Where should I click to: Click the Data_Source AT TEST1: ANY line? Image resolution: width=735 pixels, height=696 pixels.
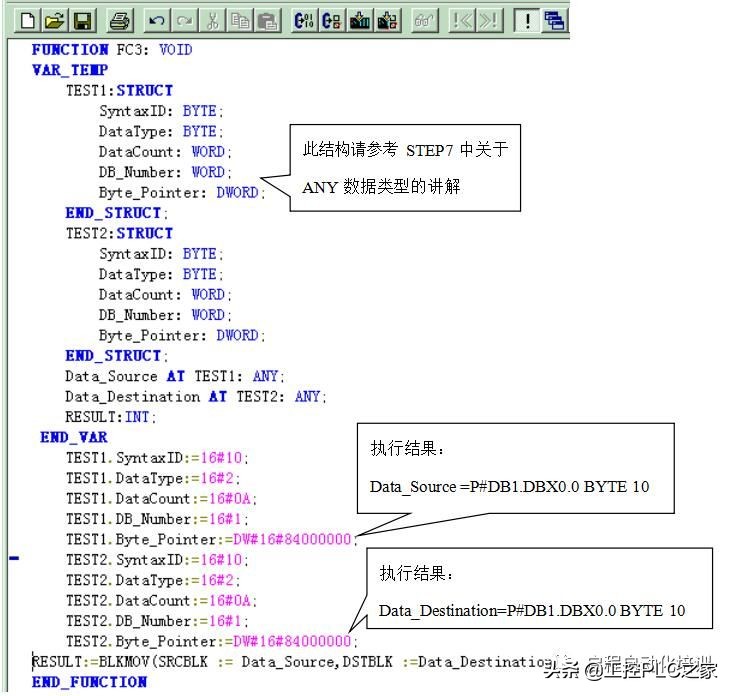tap(174, 376)
